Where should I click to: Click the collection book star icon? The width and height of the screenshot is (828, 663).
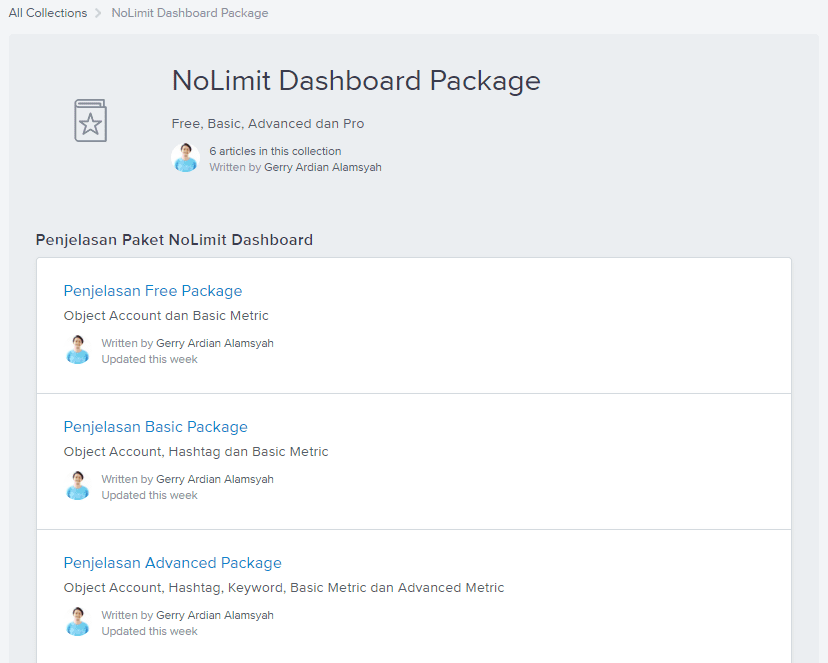click(90, 120)
